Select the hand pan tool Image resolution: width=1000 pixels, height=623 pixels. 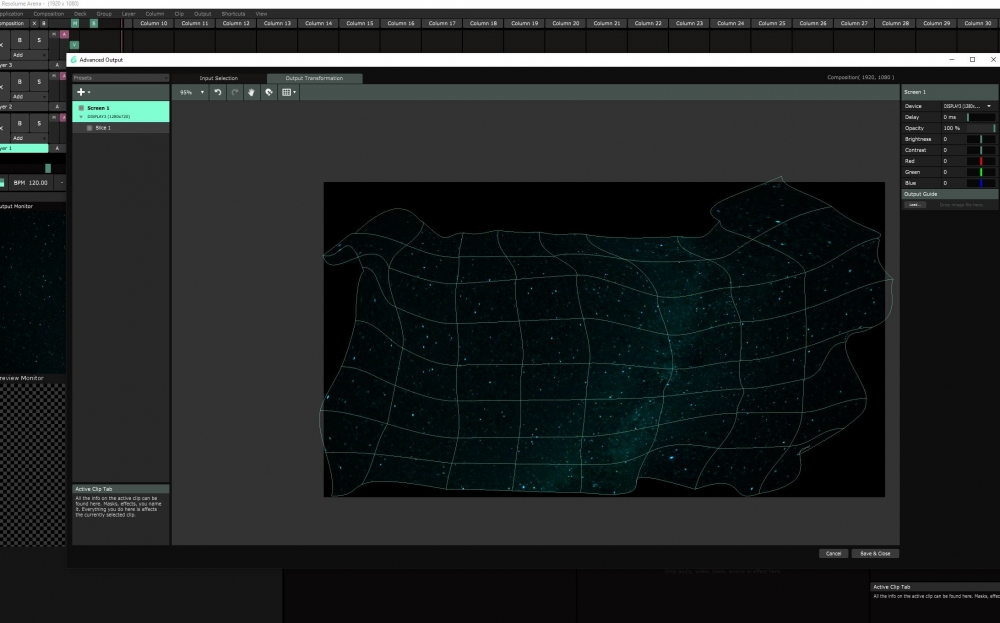click(x=252, y=92)
